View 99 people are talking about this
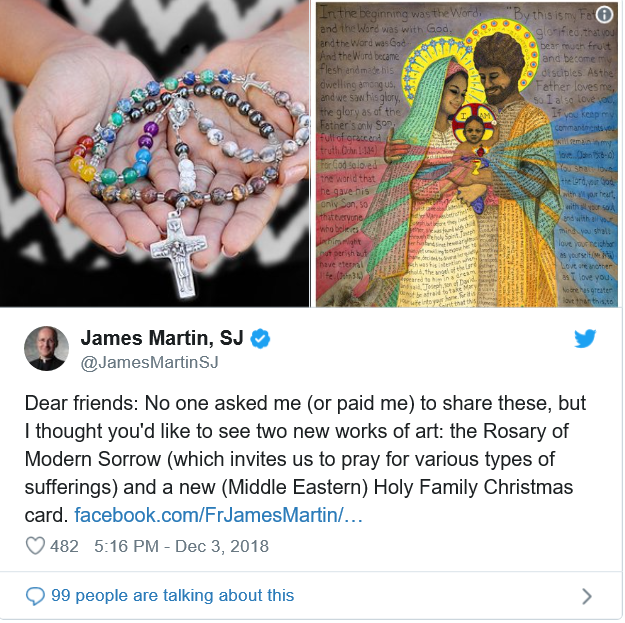 (173, 595)
